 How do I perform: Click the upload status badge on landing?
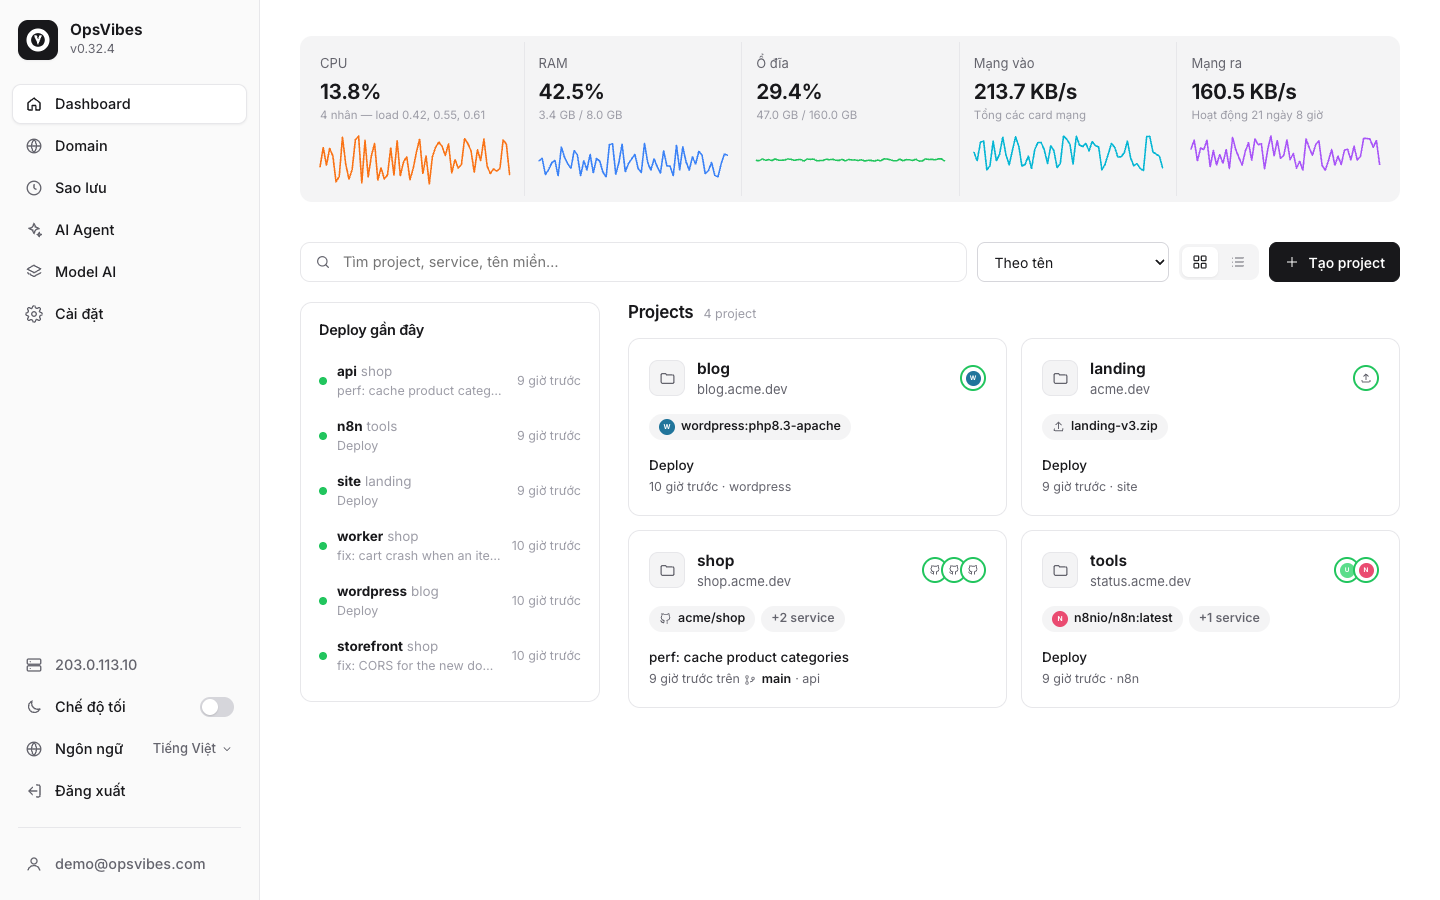[x=1366, y=378]
